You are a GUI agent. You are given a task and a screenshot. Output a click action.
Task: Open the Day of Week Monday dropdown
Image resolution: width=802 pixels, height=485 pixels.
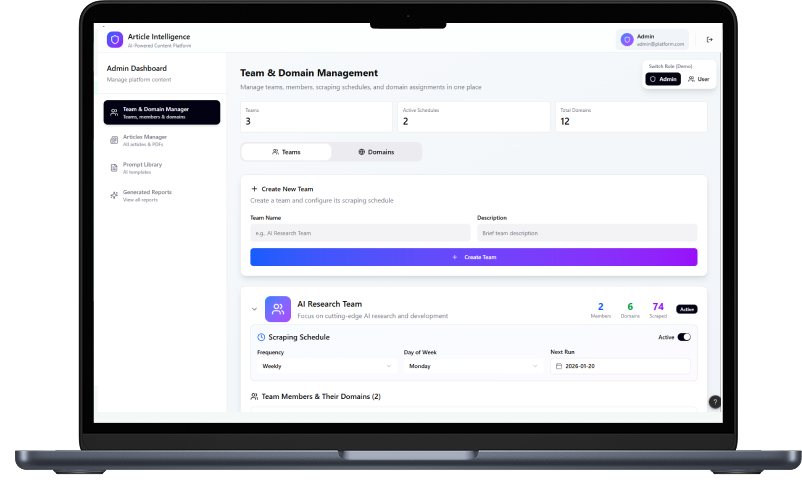pos(473,366)
